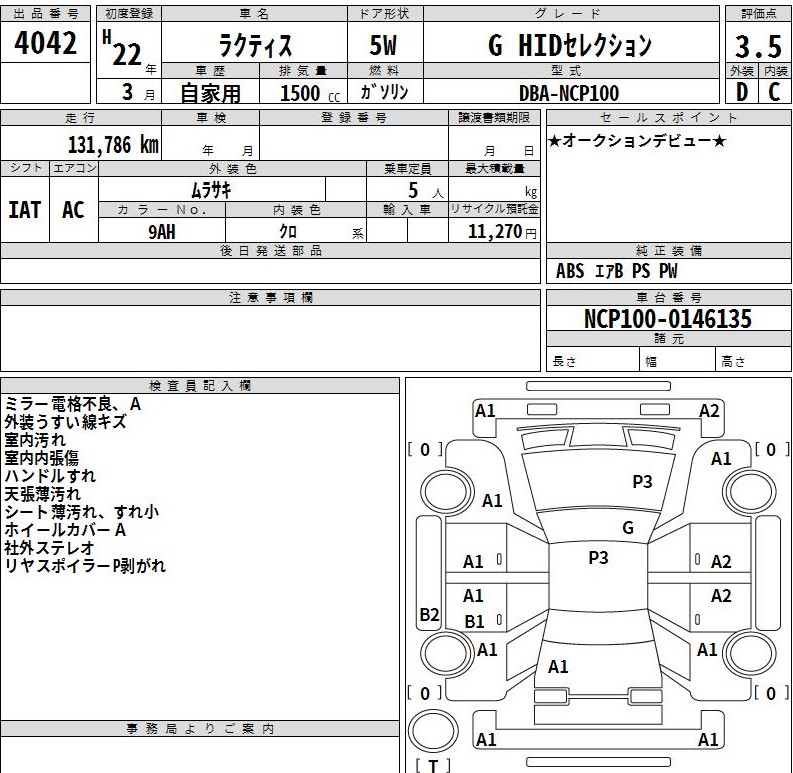Select the note 外装うすい線キズ

tap(65, 422)
